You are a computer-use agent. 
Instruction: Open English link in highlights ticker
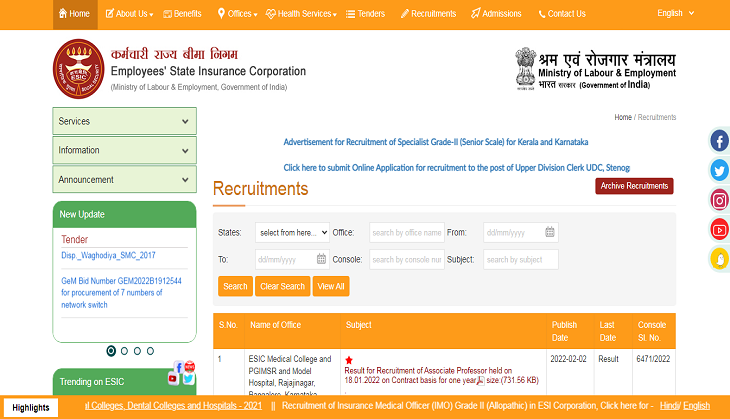(696, 405)
